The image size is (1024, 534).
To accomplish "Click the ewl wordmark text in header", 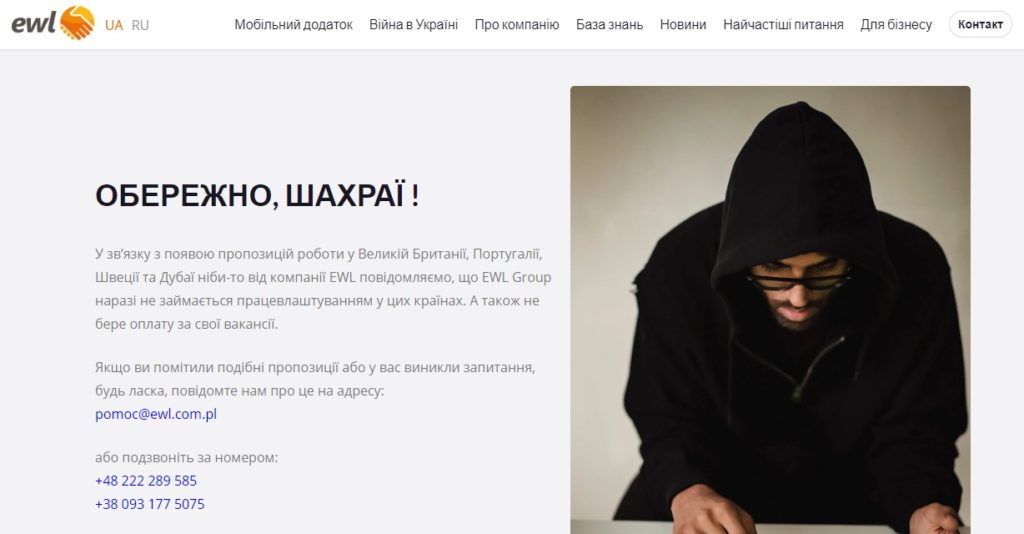I will (x=34, y=24).
